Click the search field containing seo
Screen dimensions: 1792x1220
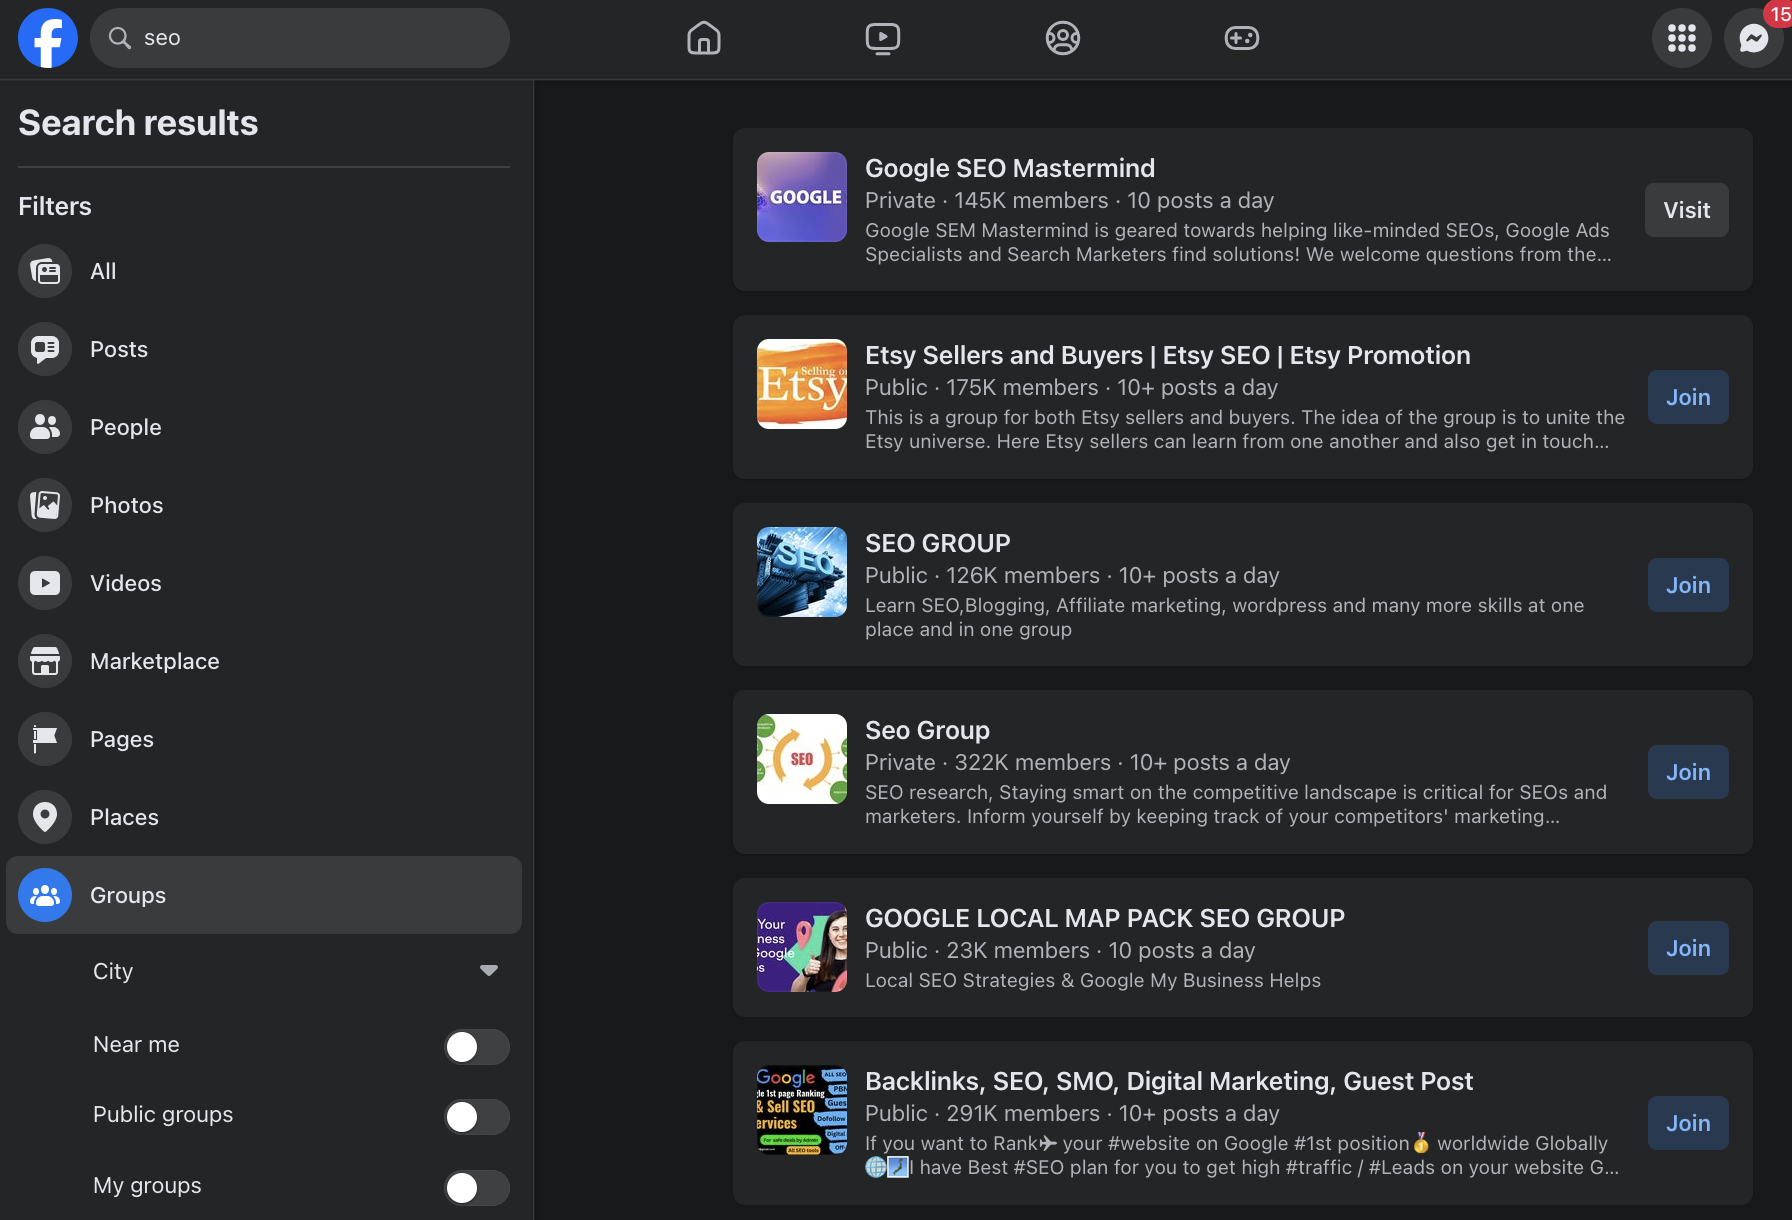(300, 38)
